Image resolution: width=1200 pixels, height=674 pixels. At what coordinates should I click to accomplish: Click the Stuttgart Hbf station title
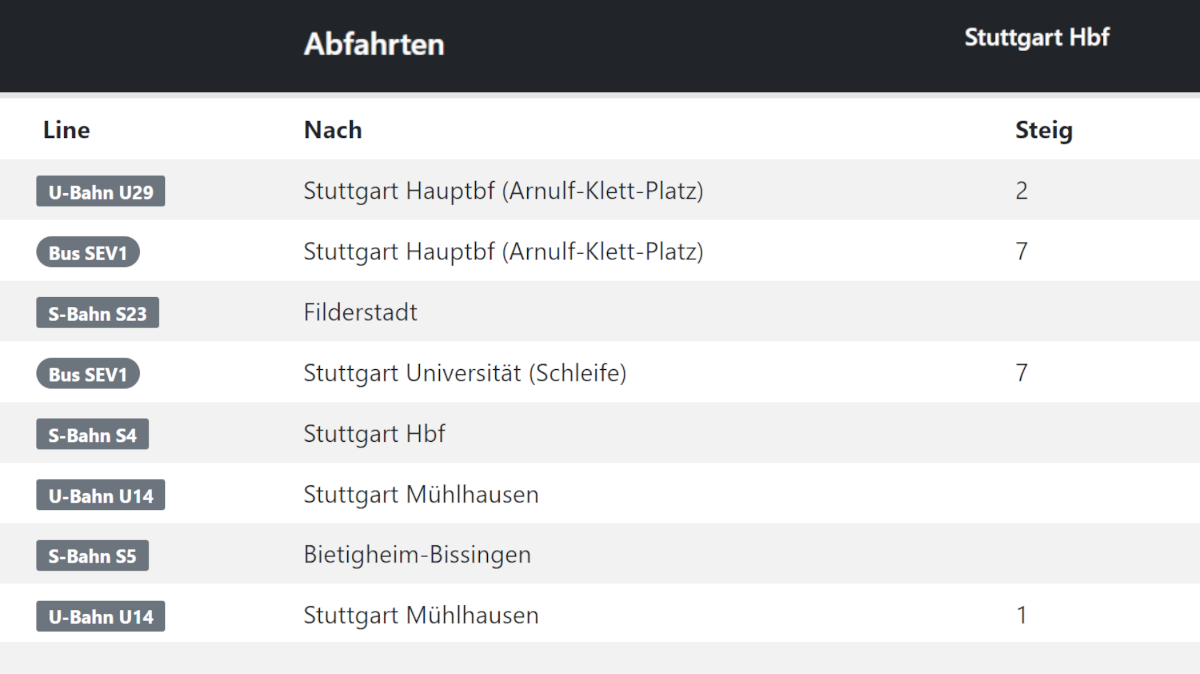[x=1037, y=37]
